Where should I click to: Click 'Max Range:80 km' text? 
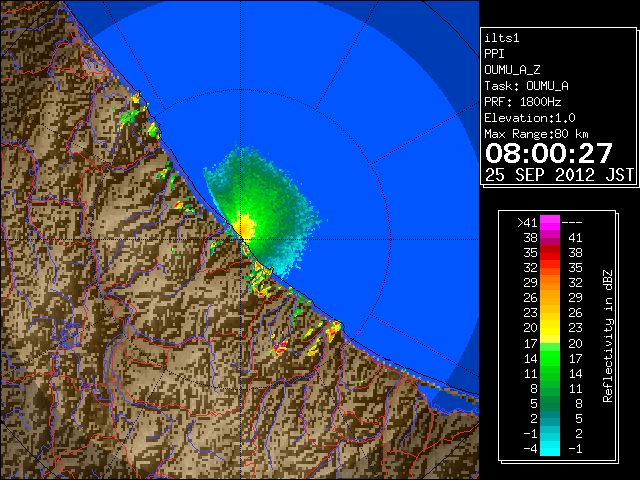(536, 134)
